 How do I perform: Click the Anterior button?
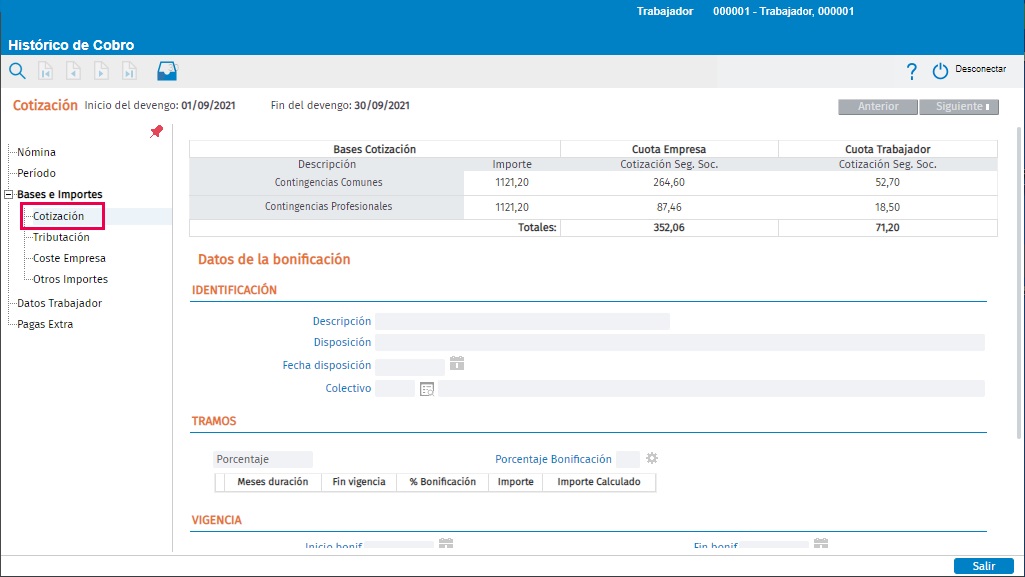(x=878, y=107)
